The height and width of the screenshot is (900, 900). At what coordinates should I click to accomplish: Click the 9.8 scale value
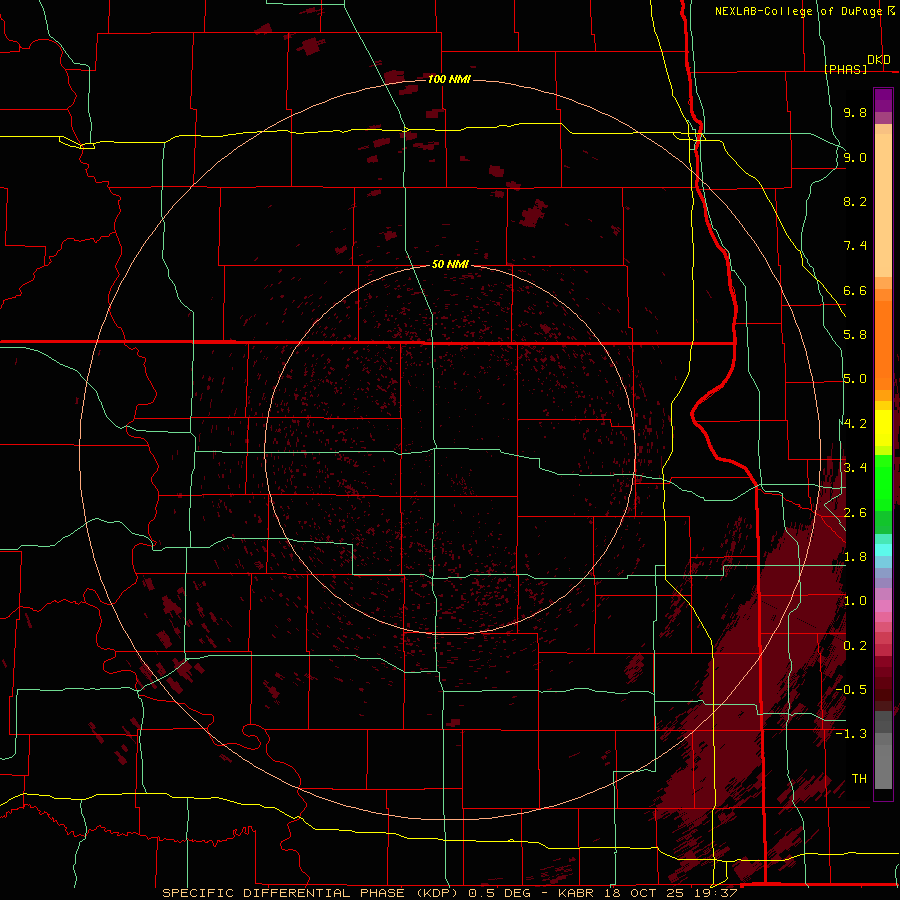click(855, 112)
